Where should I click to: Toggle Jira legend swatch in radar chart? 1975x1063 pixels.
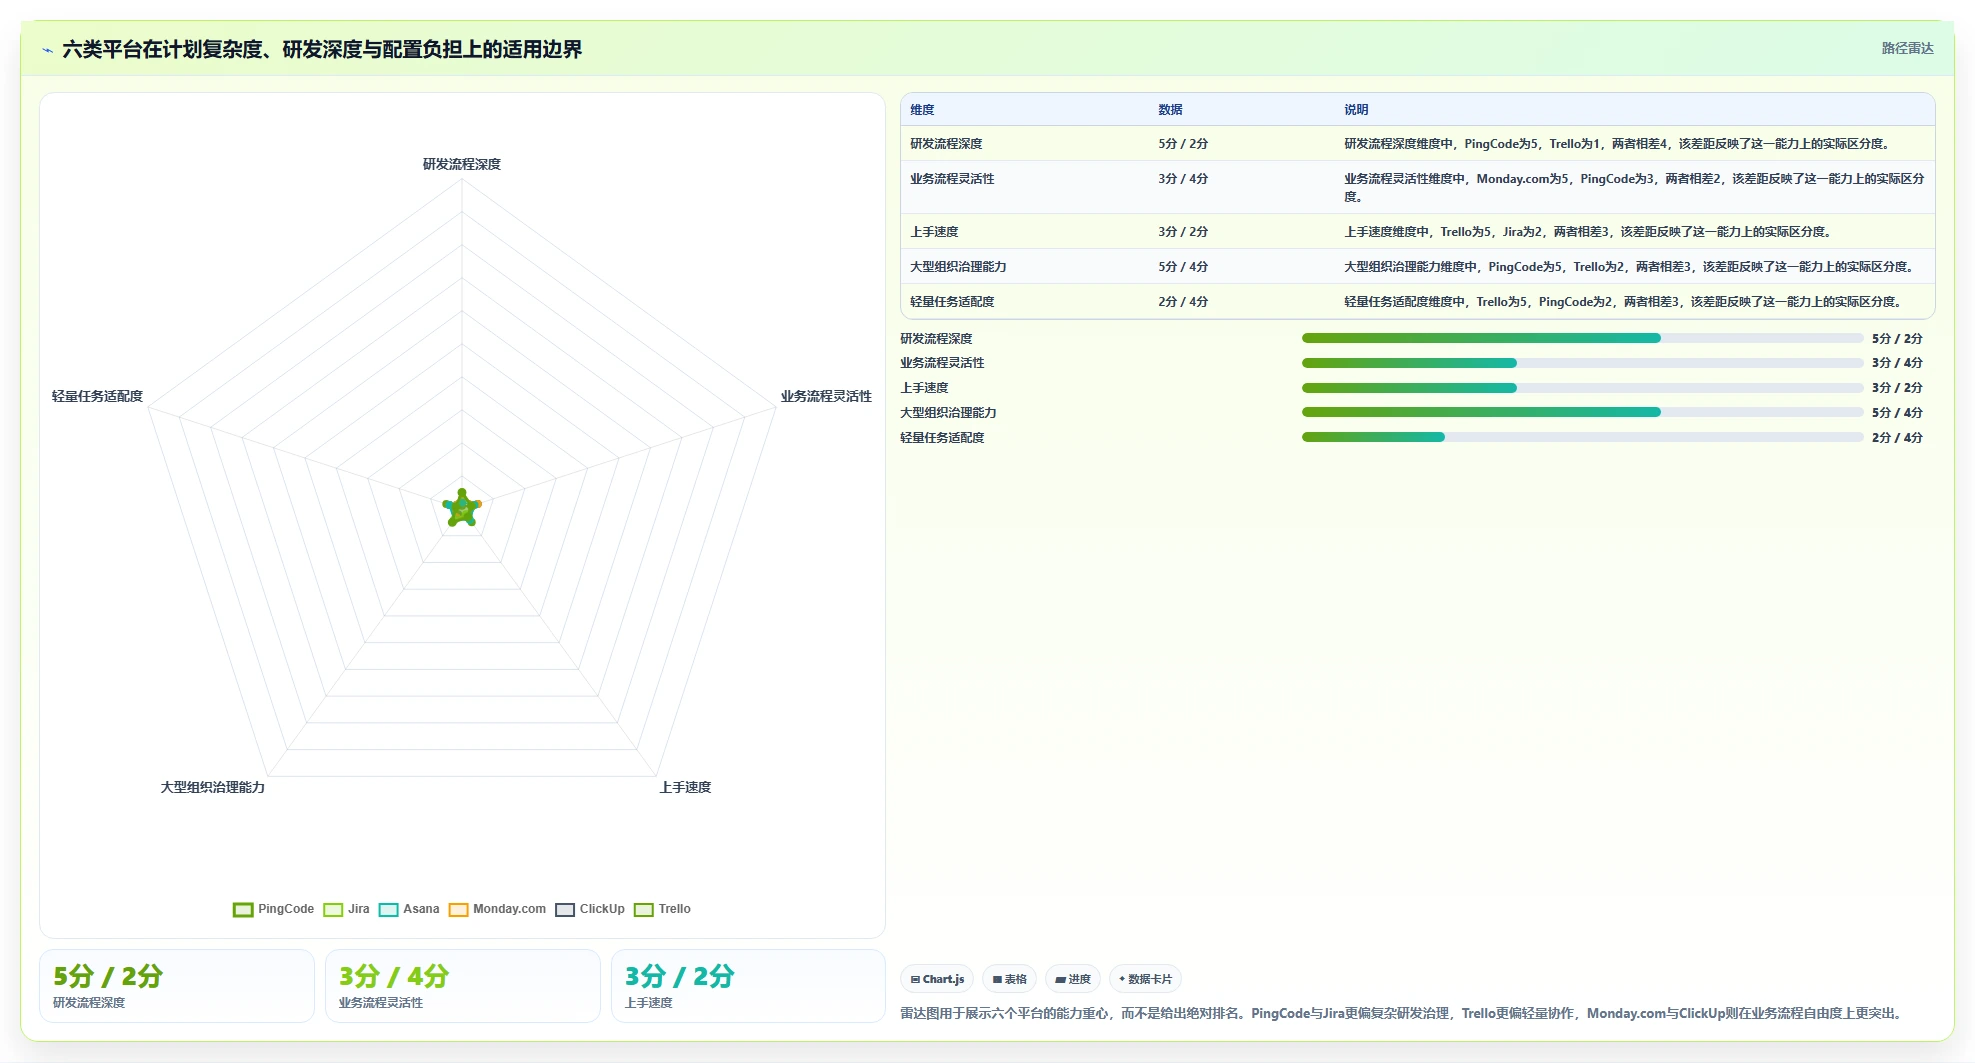(x=333, y=910)
